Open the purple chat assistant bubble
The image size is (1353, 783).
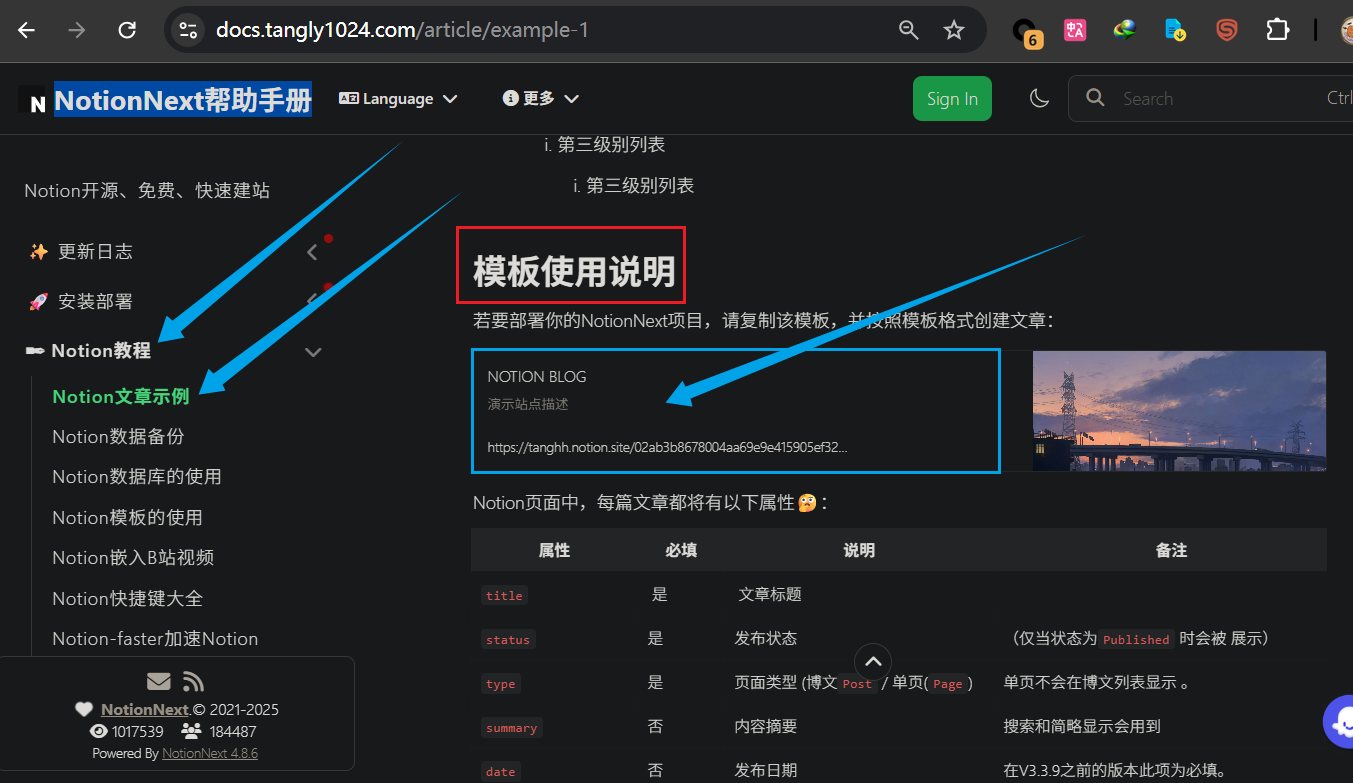pos(1340,720)
